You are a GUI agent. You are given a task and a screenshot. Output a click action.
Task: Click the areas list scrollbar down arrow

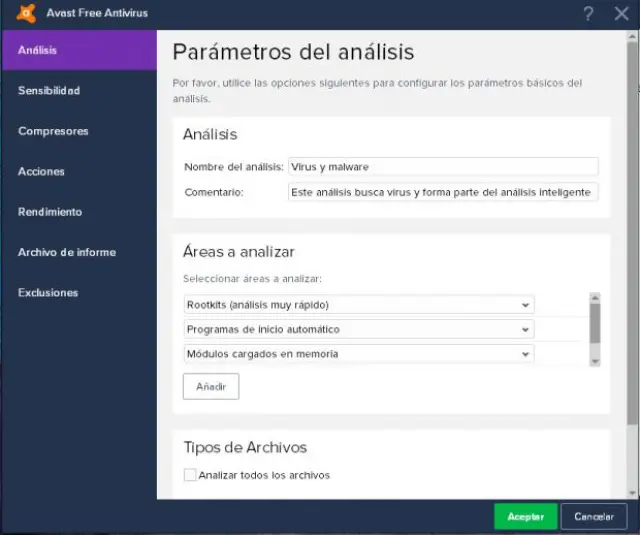pos(595,361)
